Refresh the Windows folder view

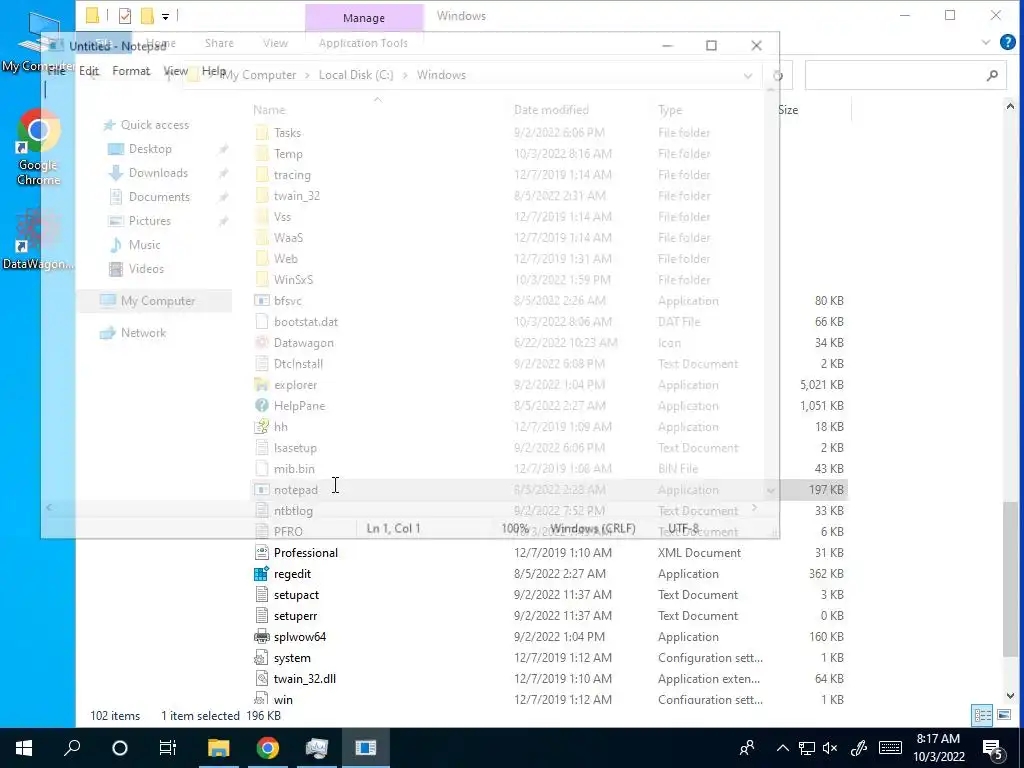778,76
